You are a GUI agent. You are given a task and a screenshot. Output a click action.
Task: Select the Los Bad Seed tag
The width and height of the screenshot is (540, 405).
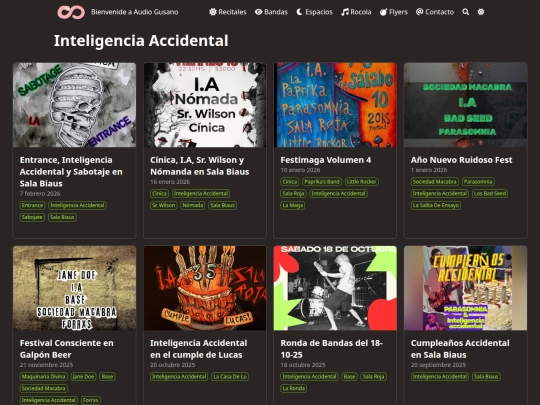tap(490, 194)
